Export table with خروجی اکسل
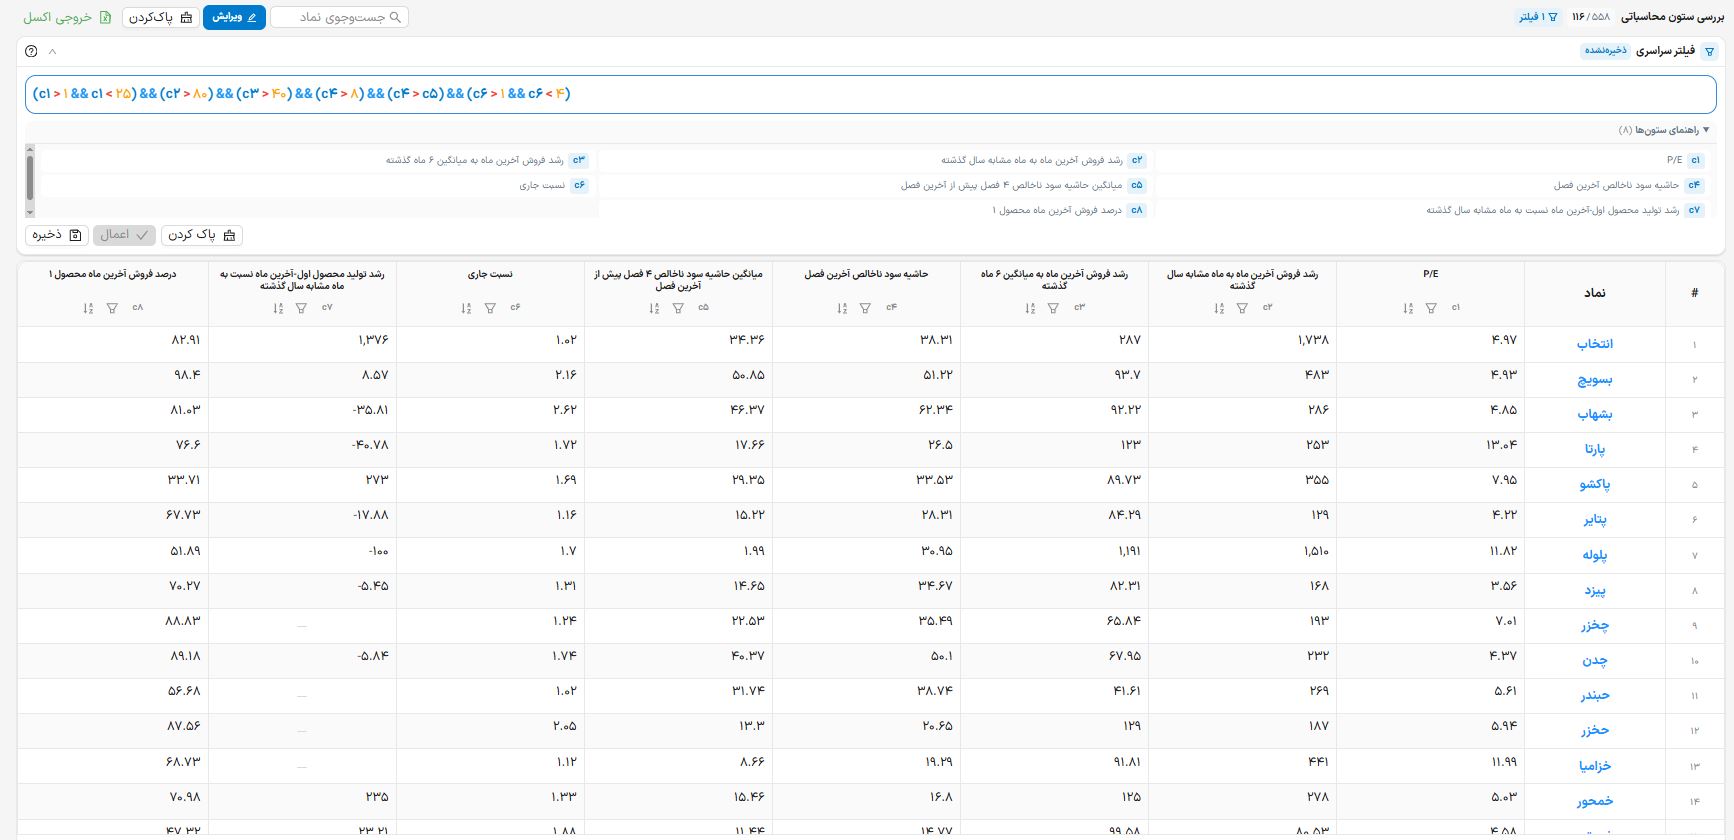This screenshot has width=1734, height=840. click(66, 17)
